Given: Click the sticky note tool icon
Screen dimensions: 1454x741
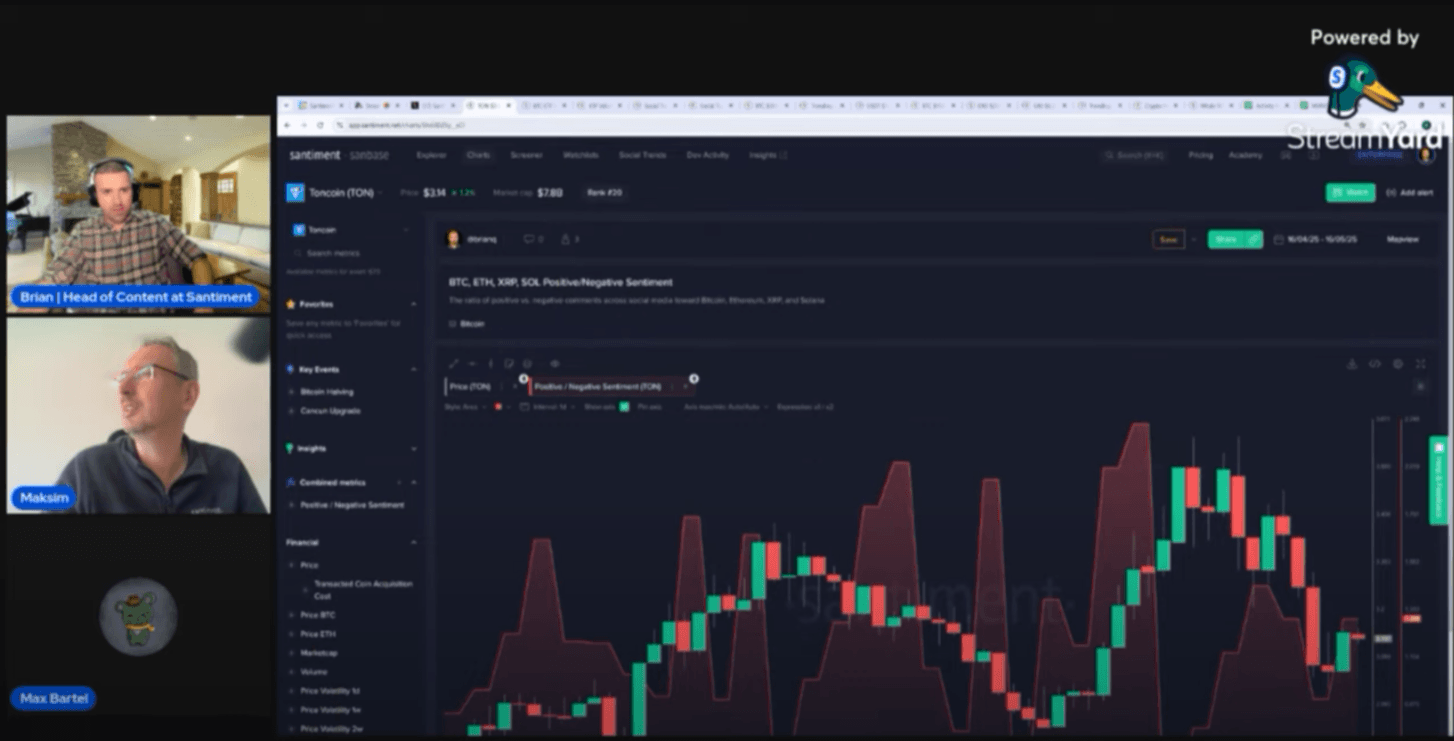Looking at the screenshot, I should coord(509,364).
